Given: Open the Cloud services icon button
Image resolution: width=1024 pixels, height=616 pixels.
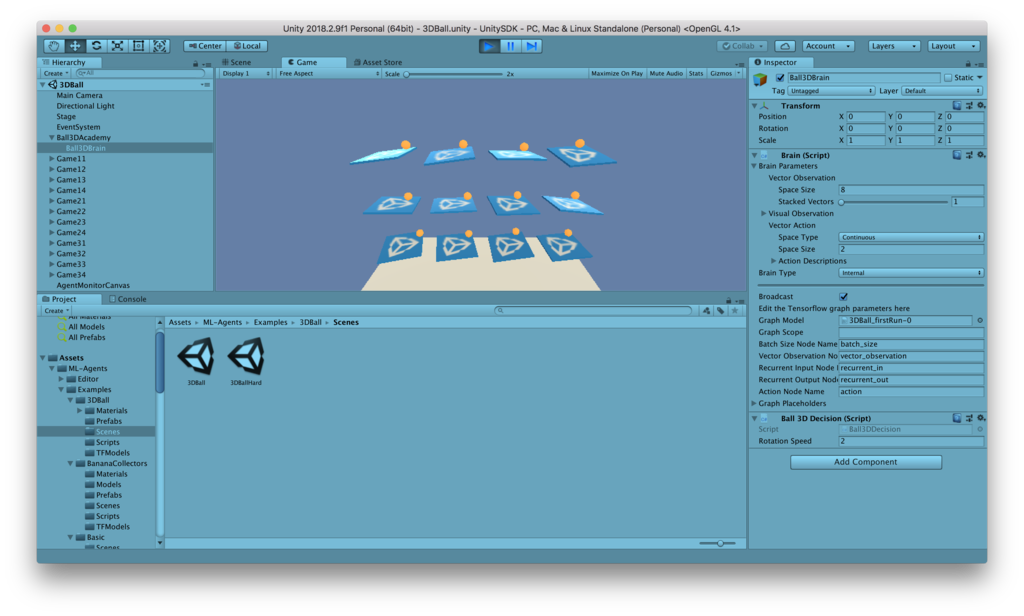Looking at the screenshot, I should point(785,46).
